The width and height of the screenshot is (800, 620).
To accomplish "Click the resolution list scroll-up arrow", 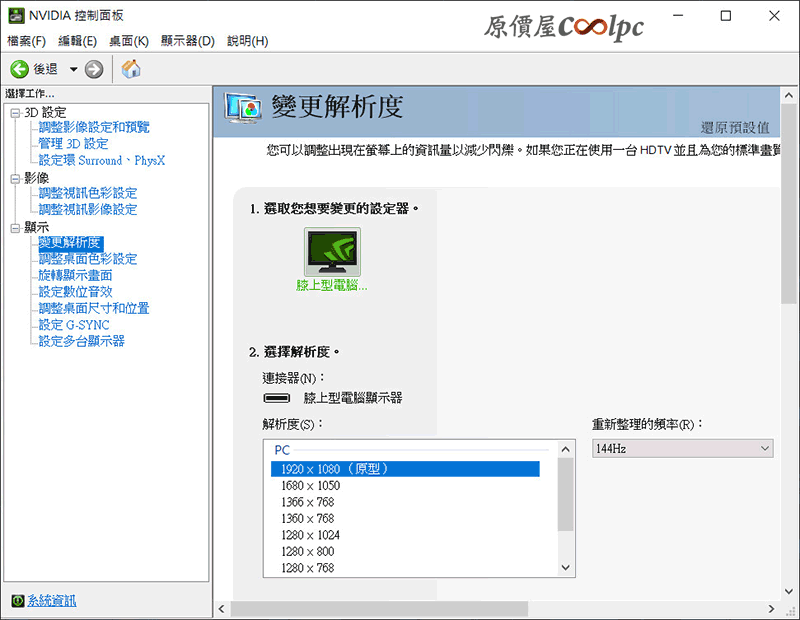I will coord(565,449).
